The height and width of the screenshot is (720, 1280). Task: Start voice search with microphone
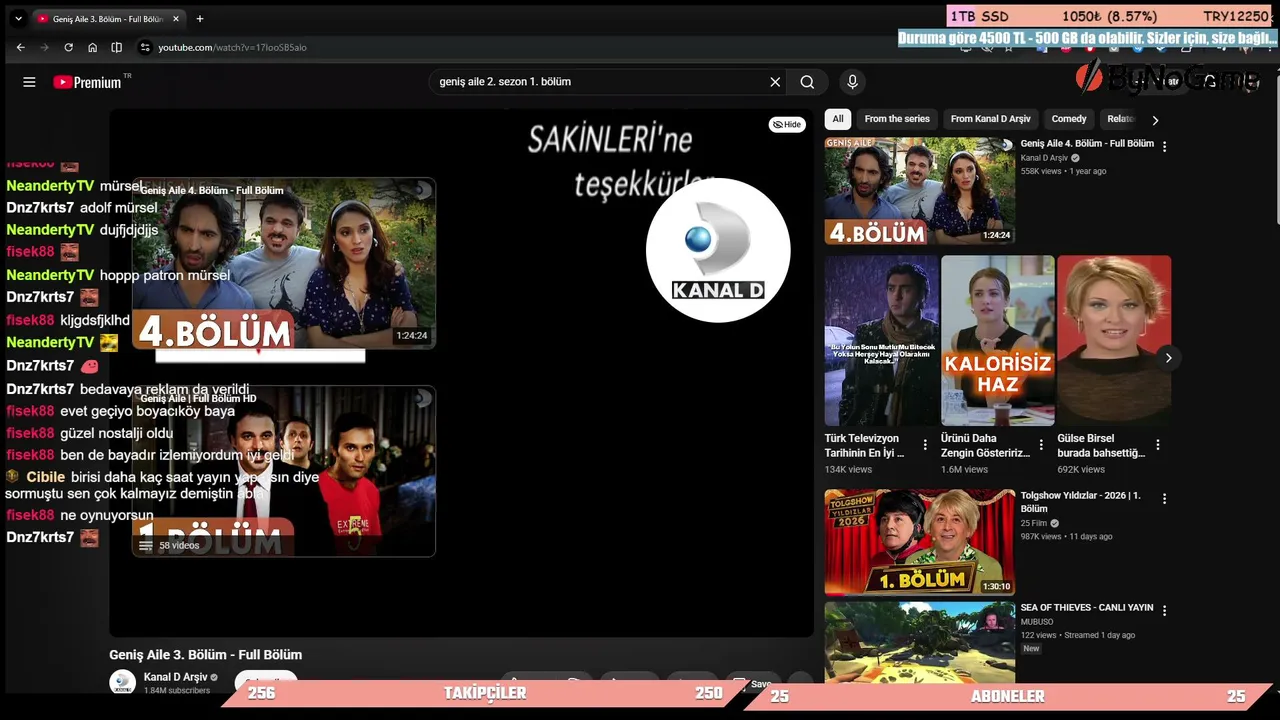coord(852,82)
